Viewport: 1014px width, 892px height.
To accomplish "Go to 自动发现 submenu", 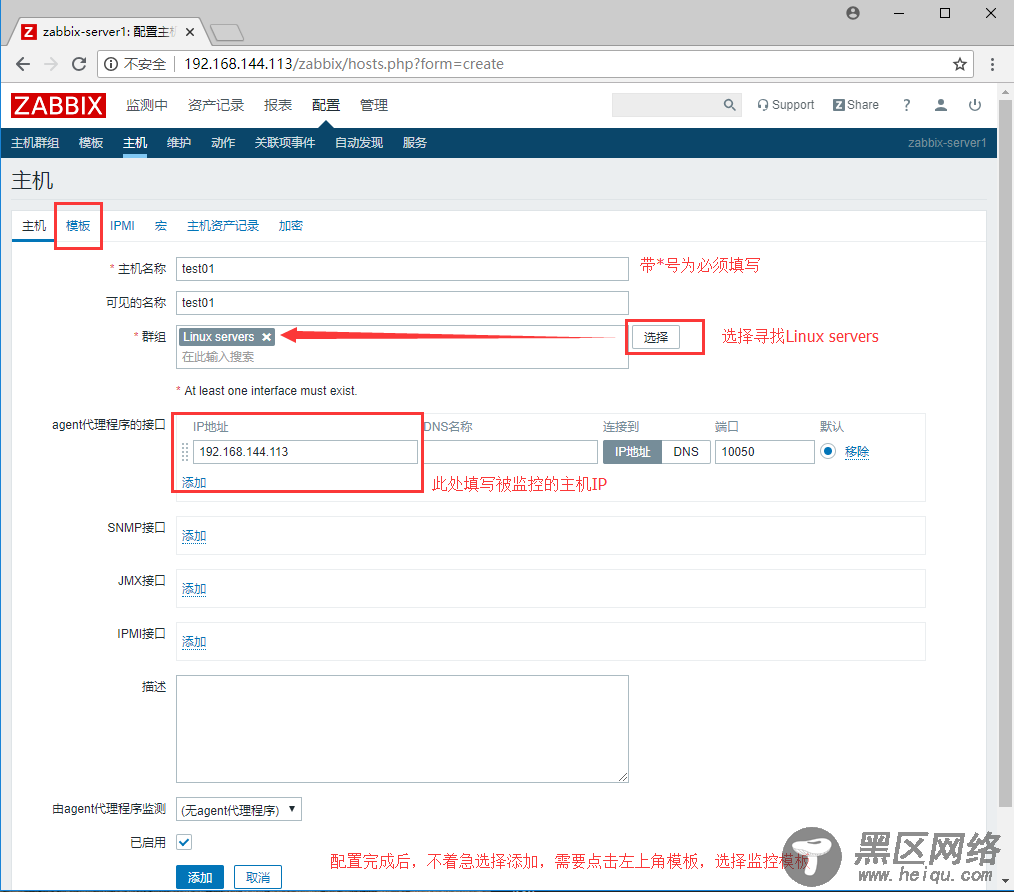I will click(359, 143).
